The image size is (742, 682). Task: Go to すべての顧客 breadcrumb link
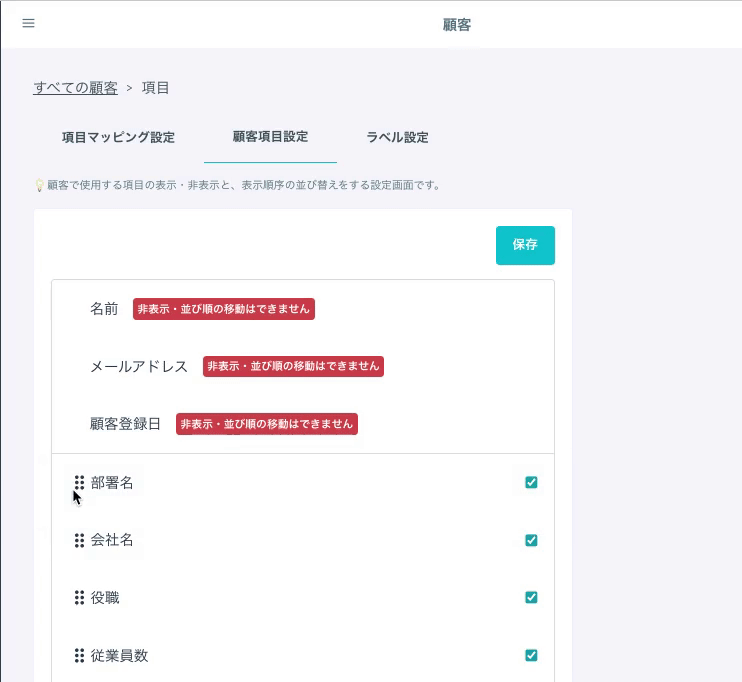point(75,88)
